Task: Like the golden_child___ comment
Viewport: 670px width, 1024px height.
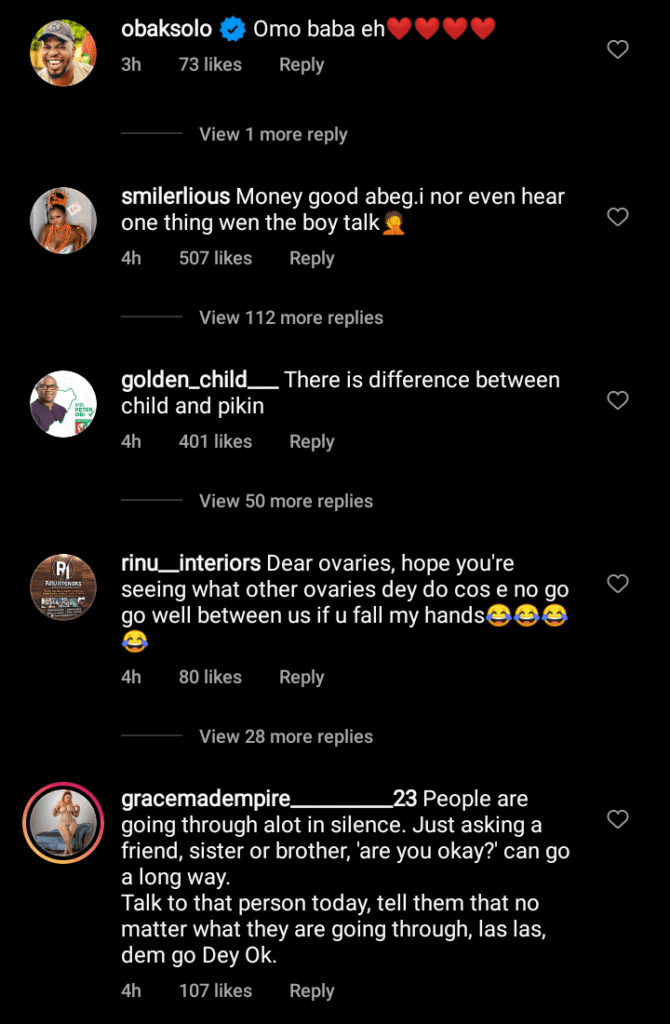Action: click(618, 400)
